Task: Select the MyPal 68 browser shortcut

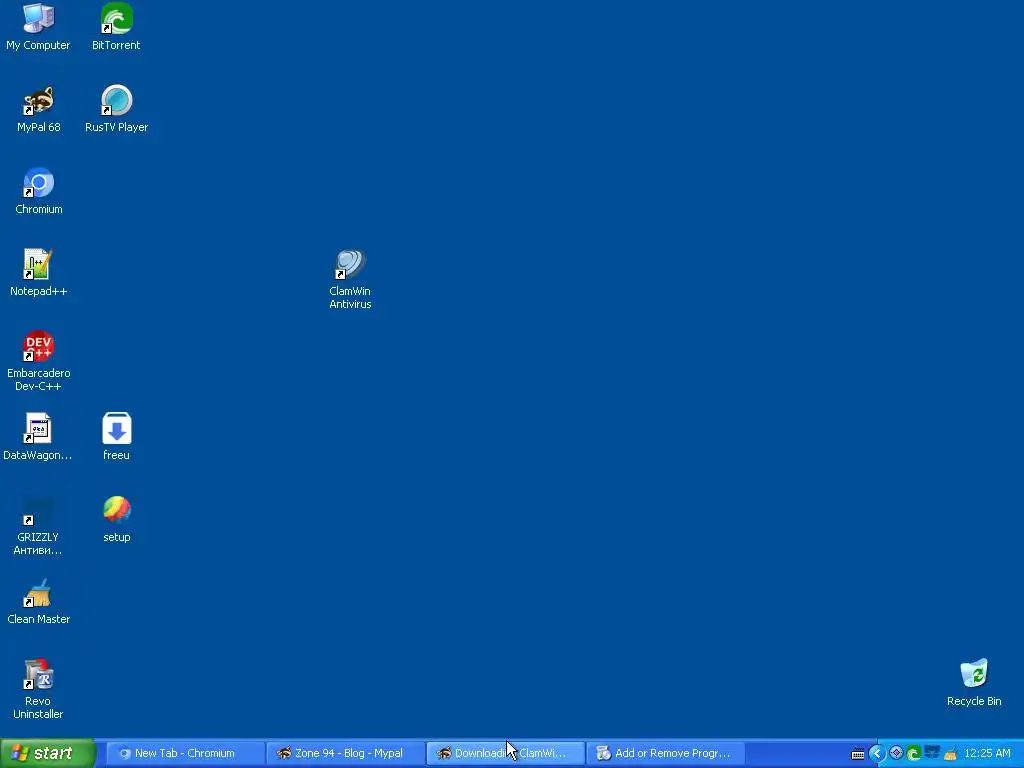Action: (x=39, y=109)
